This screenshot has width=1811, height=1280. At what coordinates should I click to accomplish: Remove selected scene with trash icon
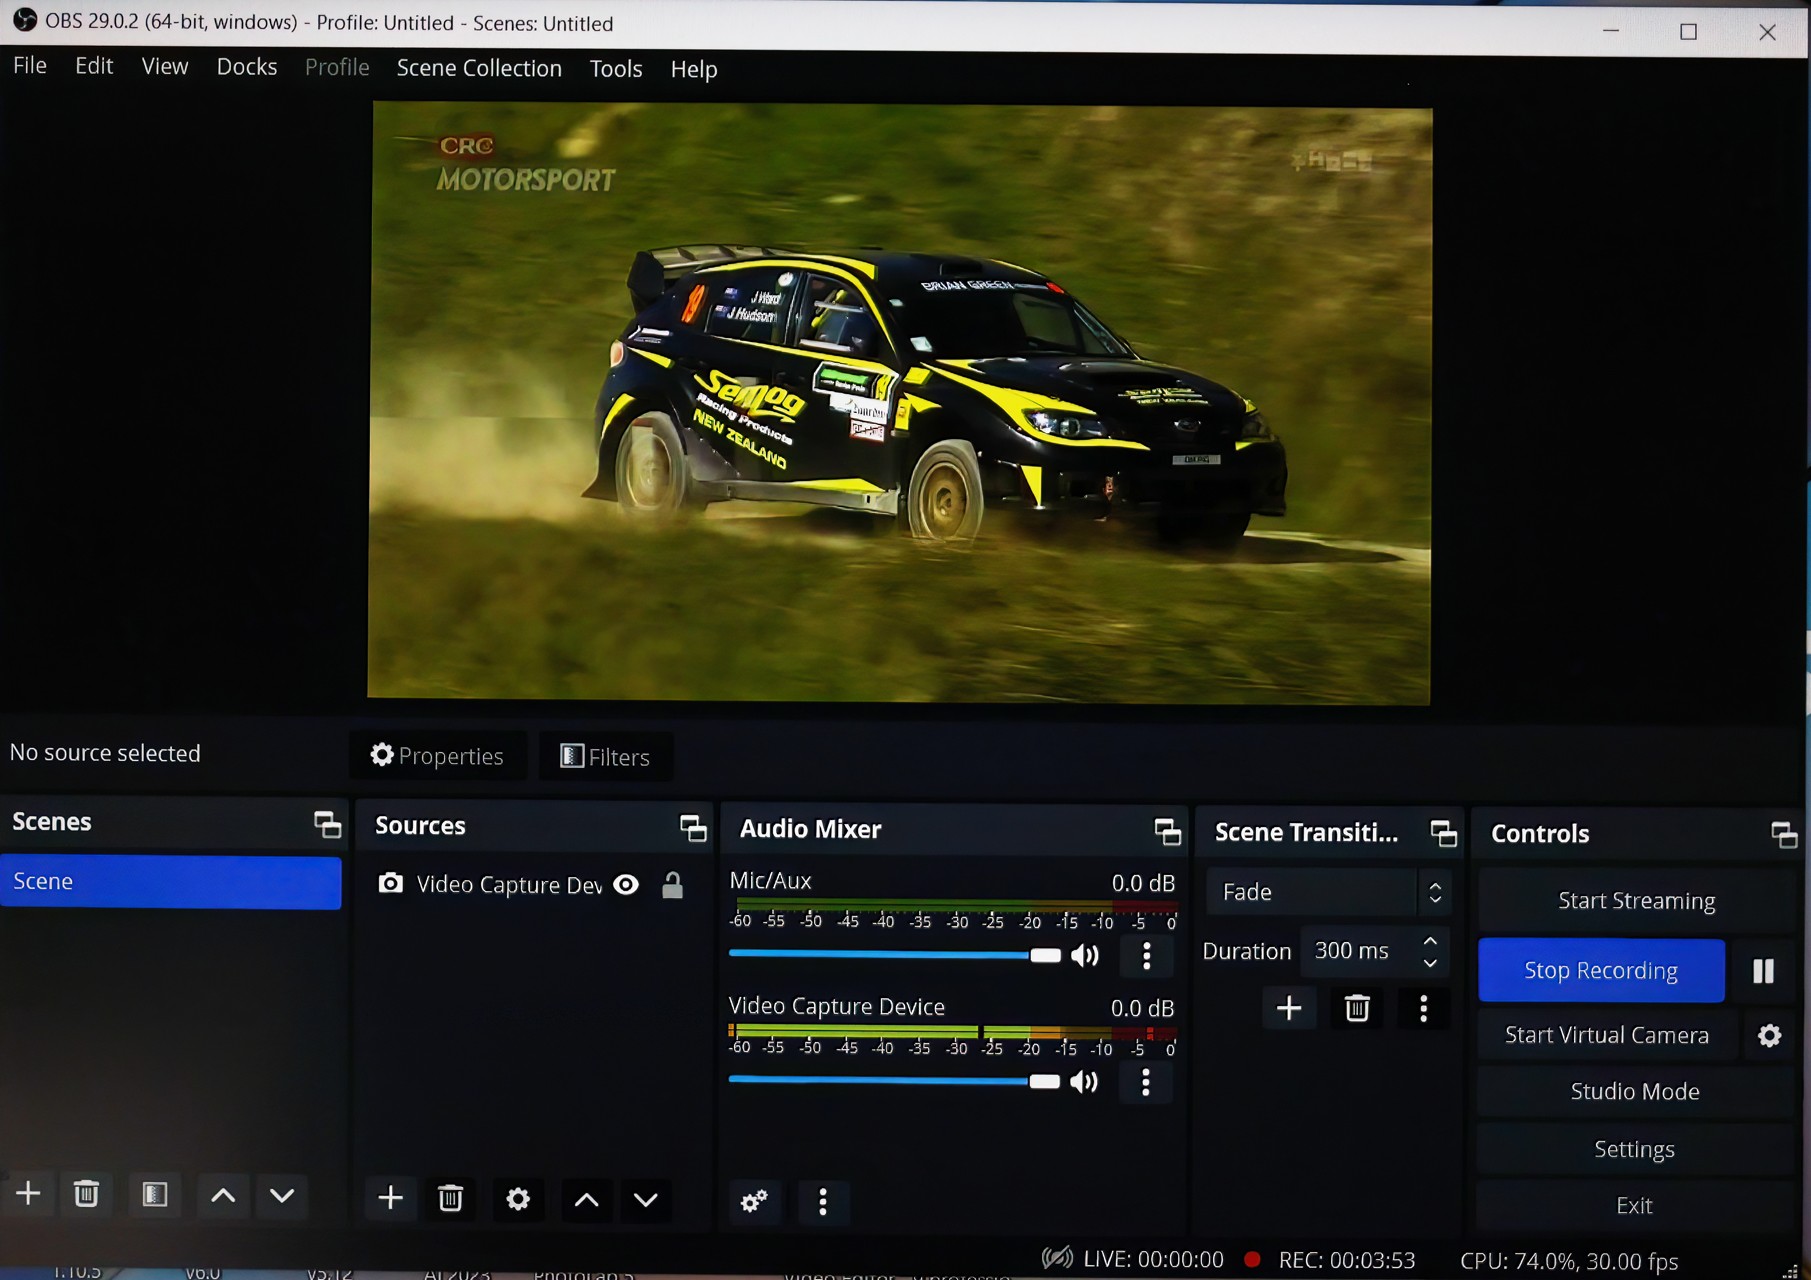click(x=87, y=1194)
